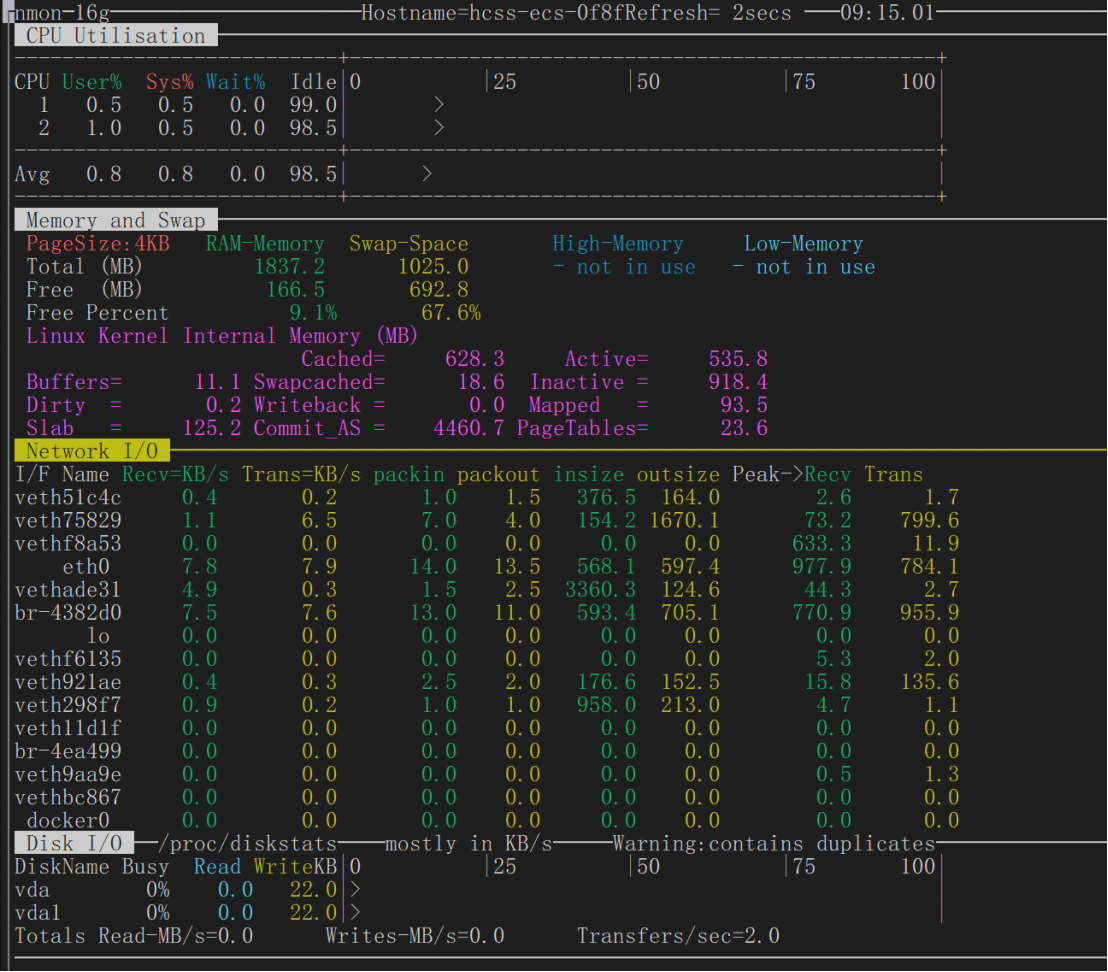Click the 'Avg' row label
1108x972 pixels.
32,174
